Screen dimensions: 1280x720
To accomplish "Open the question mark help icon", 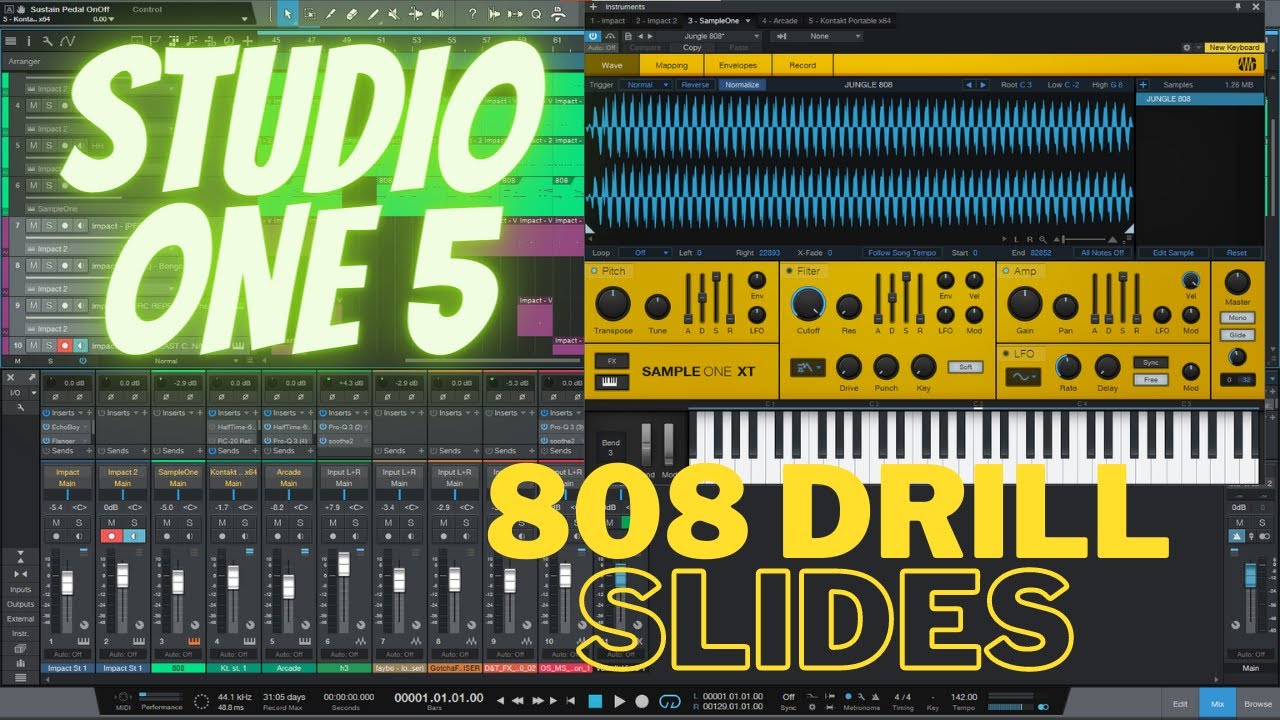I will pyautogui.click(x=472, y=14).
